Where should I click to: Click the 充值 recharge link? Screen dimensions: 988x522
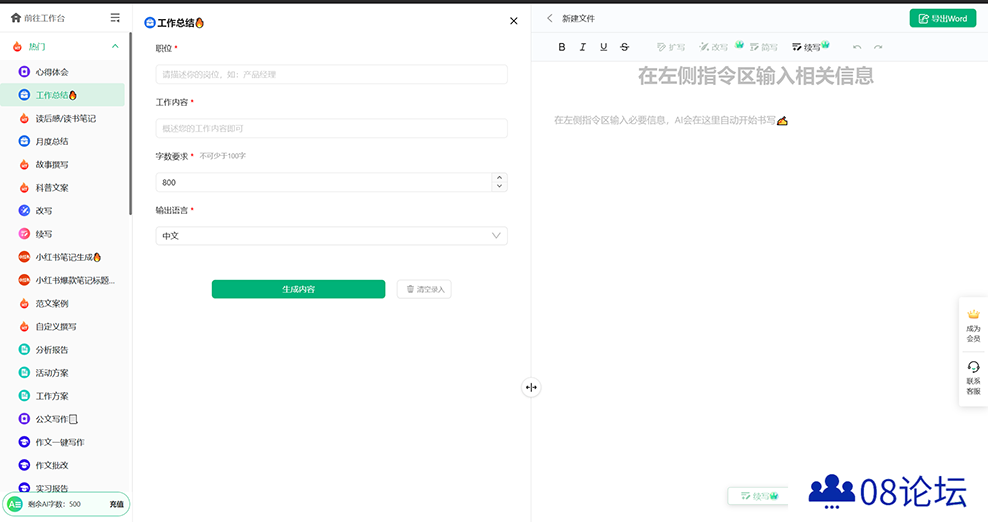[117, 504]
